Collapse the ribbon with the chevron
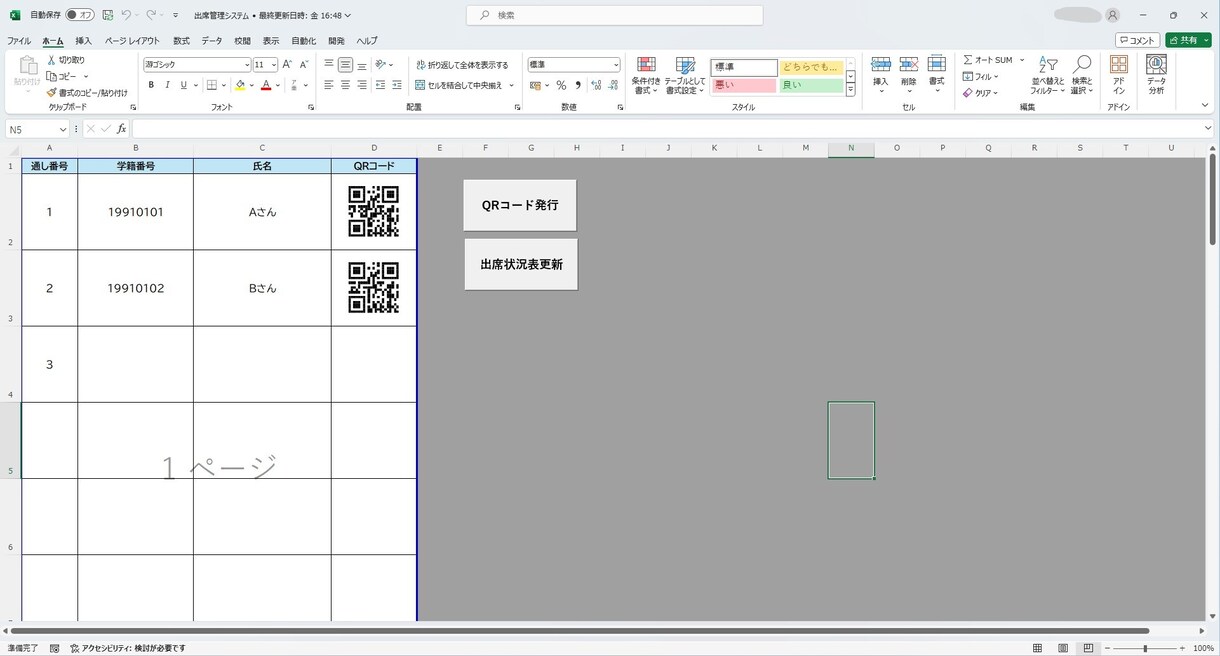 tap(1205, 104)
